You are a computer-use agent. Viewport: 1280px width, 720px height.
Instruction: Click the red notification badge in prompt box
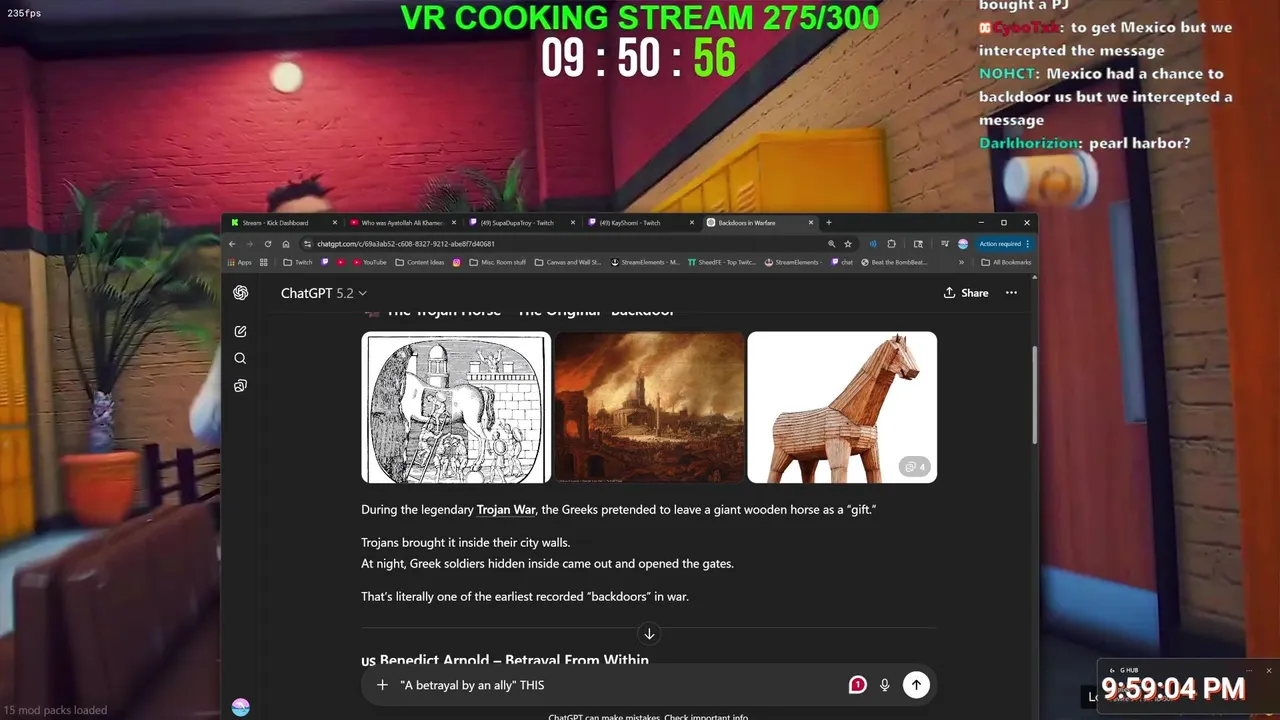(857, 685)
